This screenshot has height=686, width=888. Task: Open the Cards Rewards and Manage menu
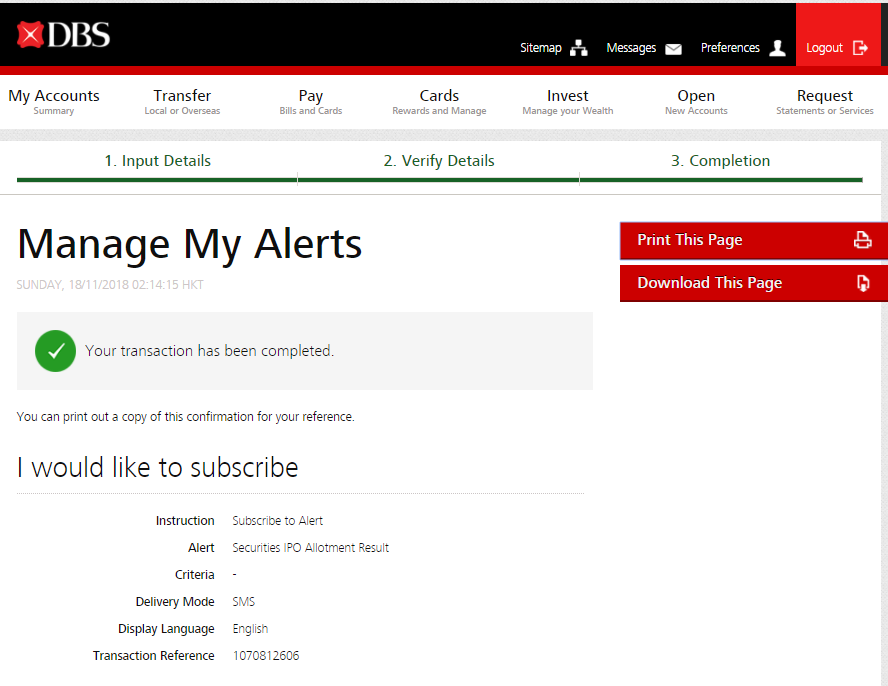click(439, 102)
